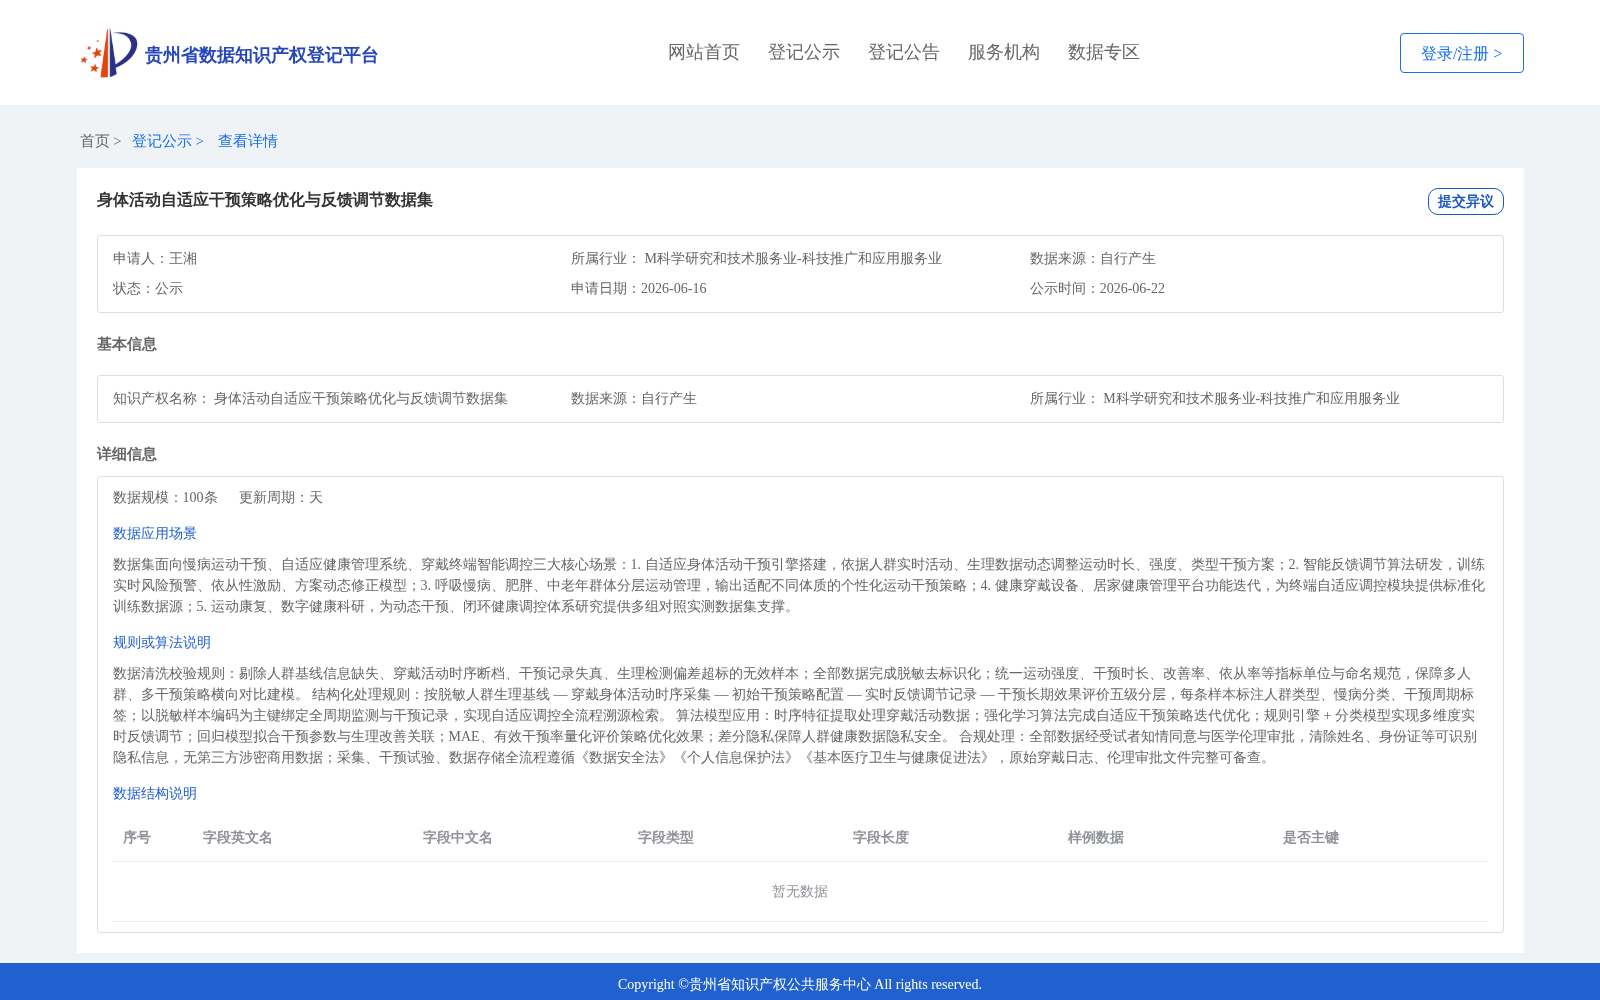Click the footer copyright text
The image size is (1600, 1000).
800,984
